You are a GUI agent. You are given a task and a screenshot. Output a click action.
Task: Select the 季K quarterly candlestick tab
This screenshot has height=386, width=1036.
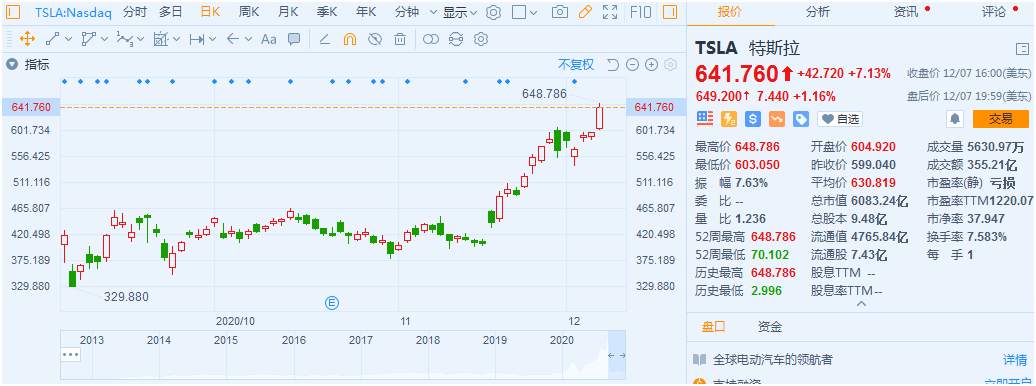[x=327, y=12]
